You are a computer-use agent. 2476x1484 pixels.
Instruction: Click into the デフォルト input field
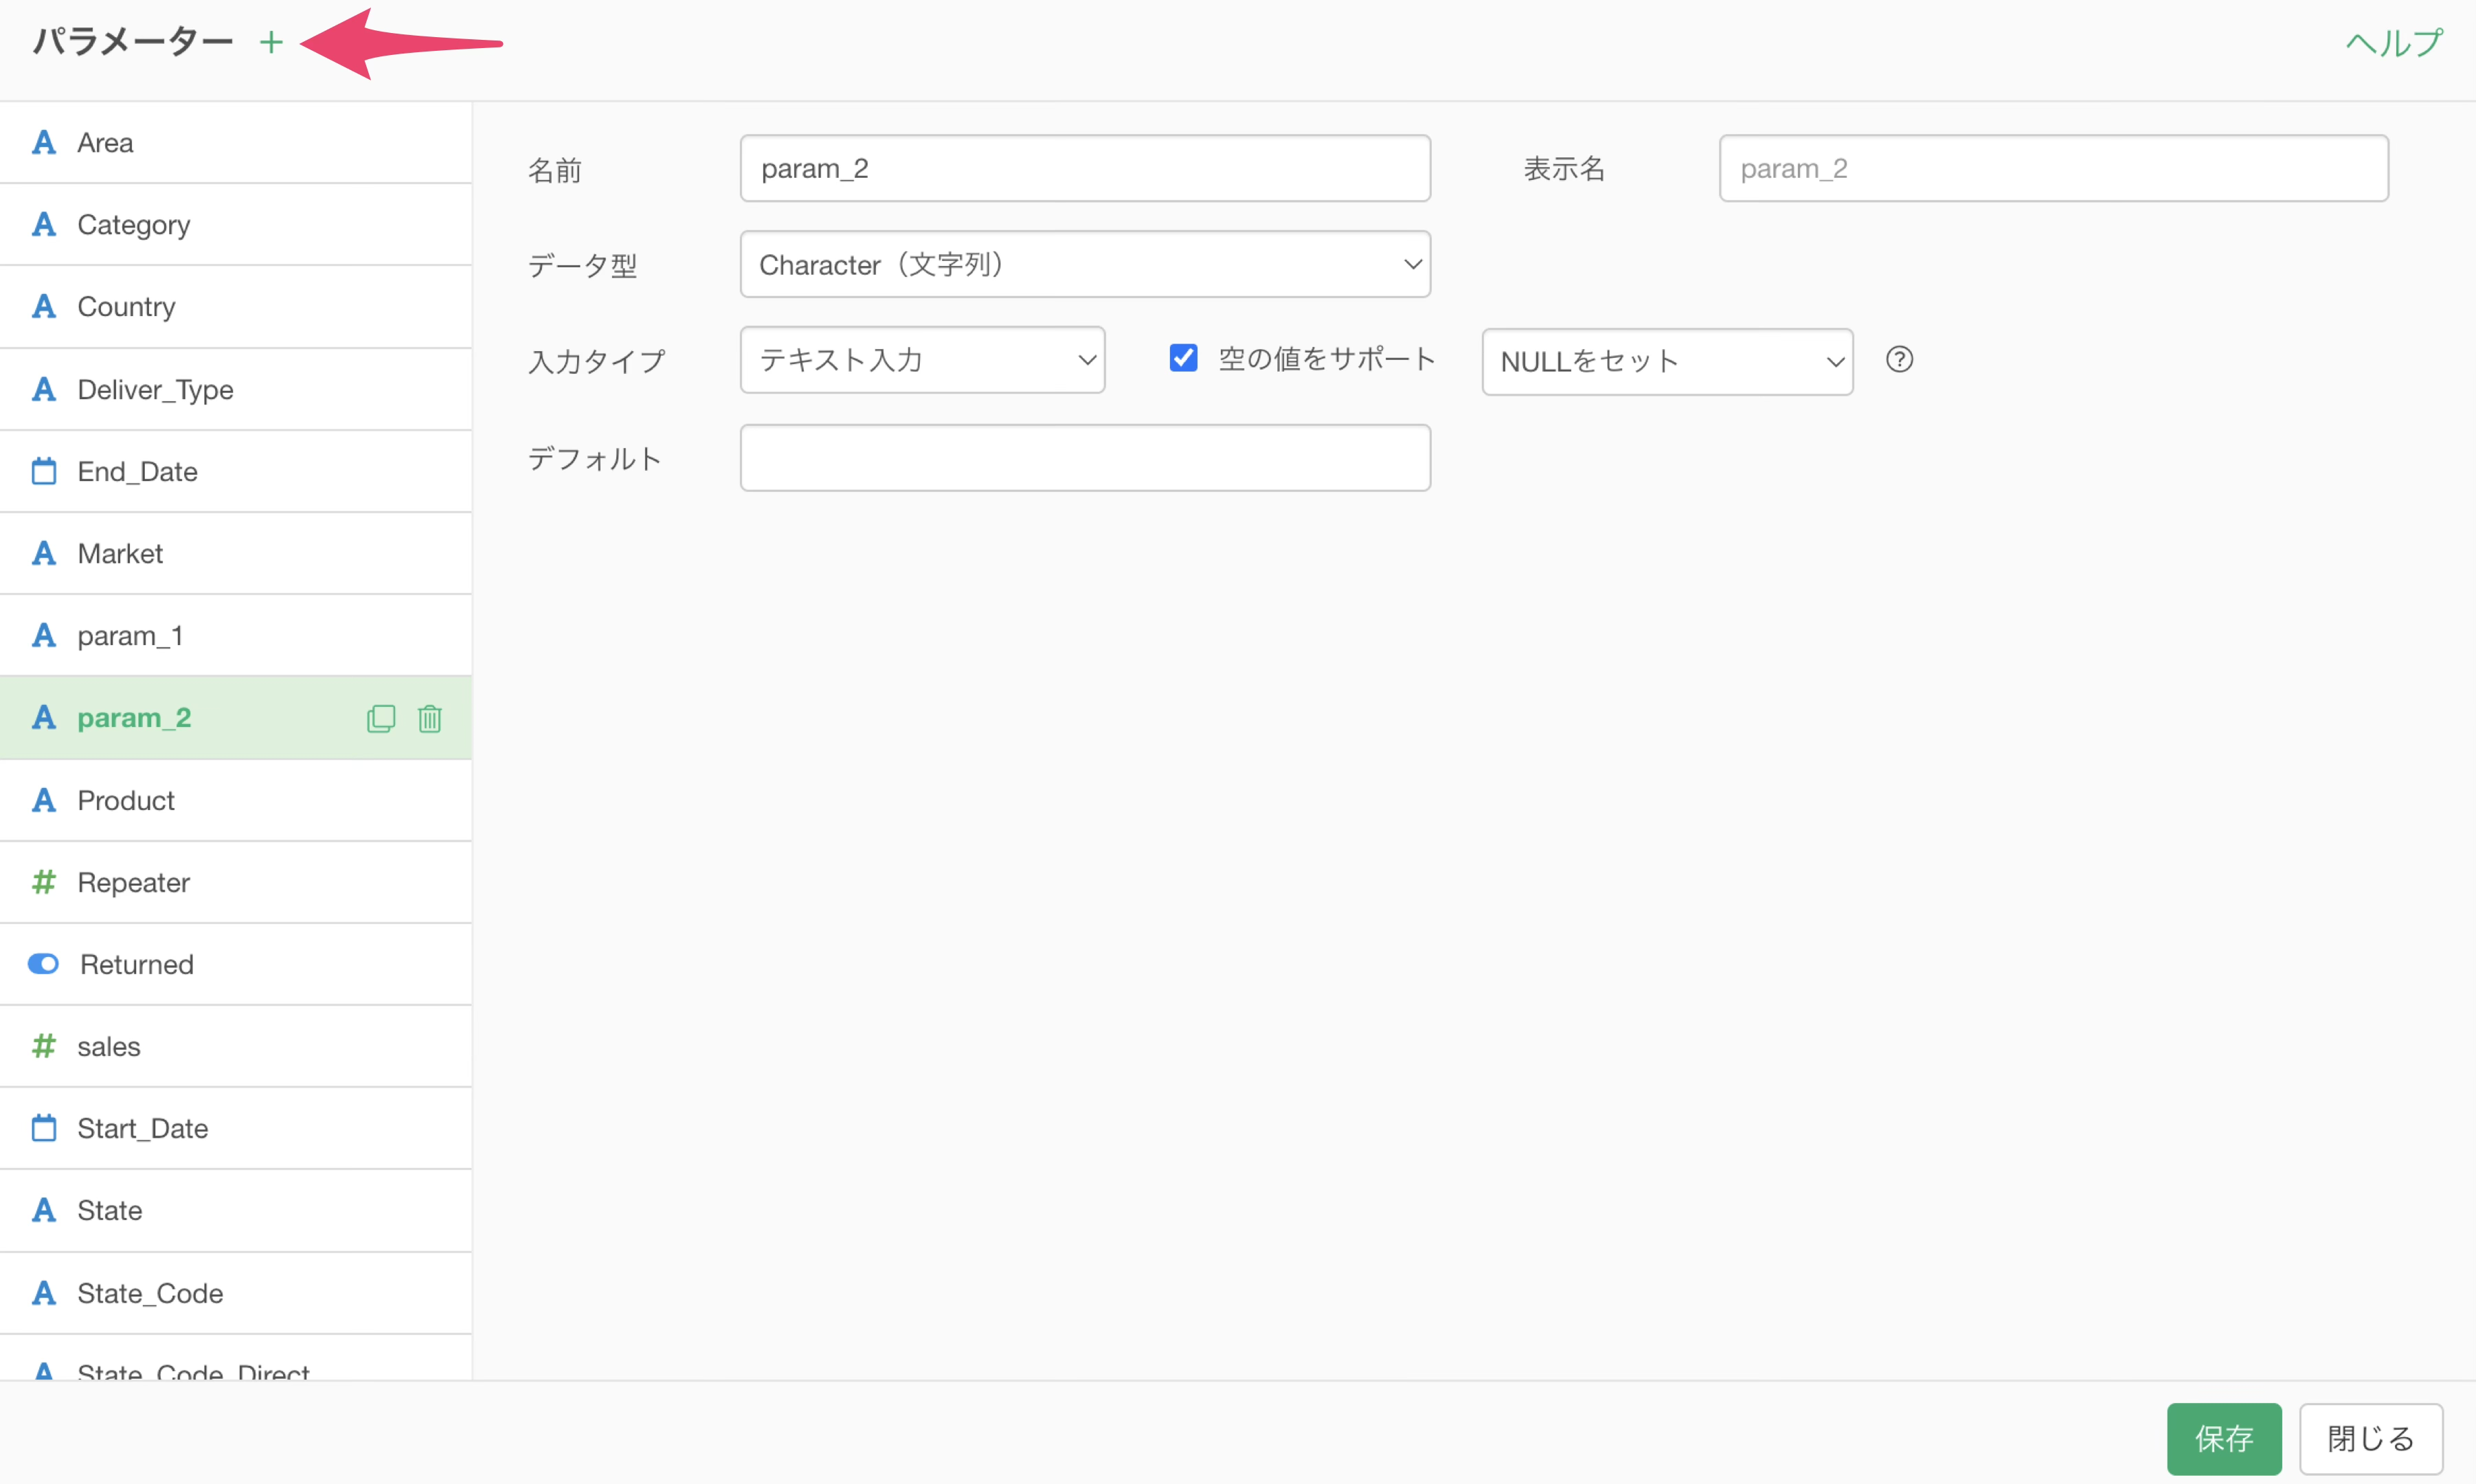(x=1084, y=458)
